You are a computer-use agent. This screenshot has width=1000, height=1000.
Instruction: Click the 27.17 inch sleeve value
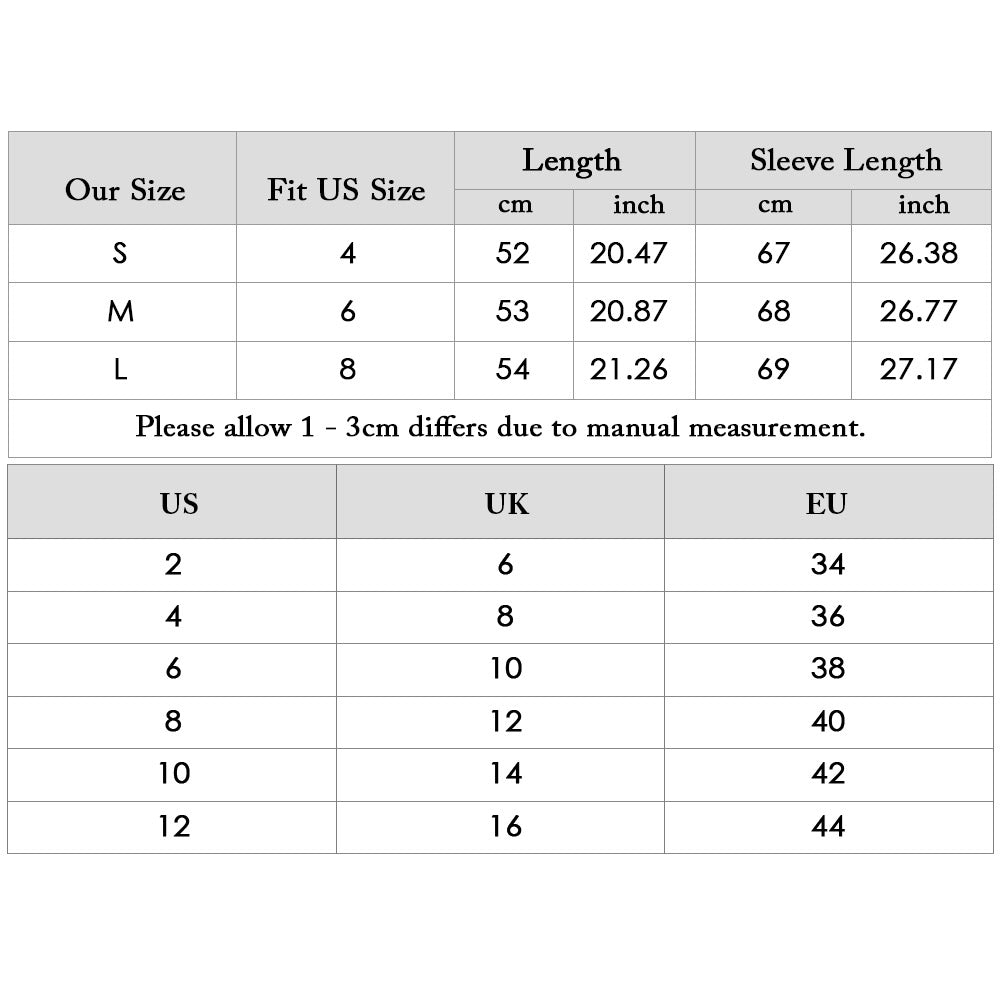click(919, 370)
